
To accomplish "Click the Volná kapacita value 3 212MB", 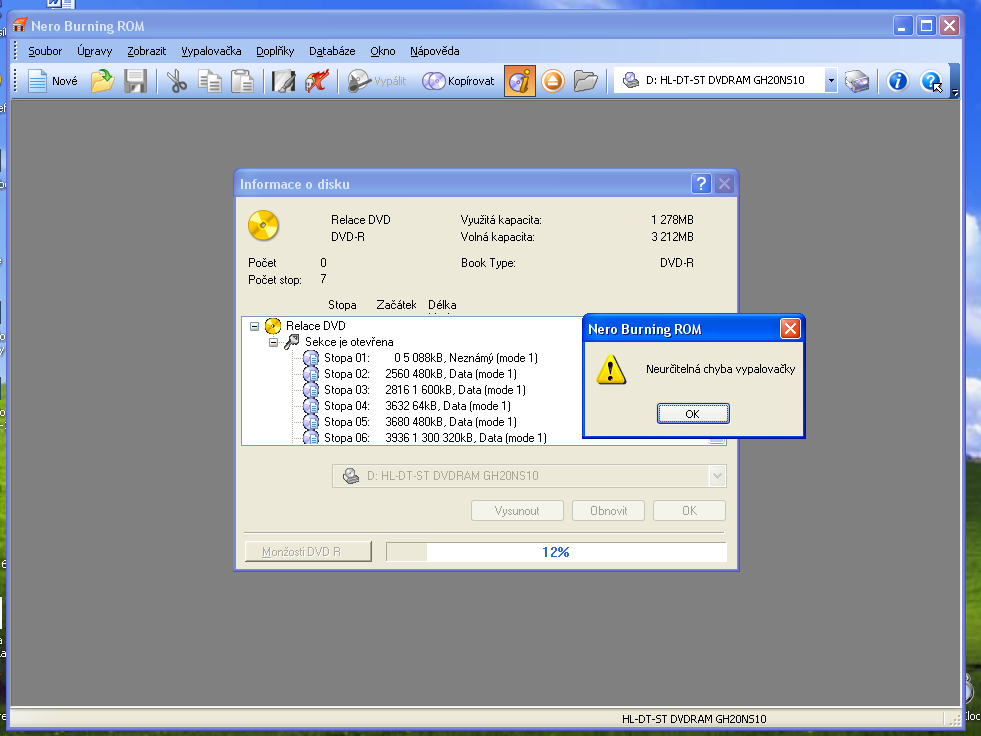I will 672,237.
